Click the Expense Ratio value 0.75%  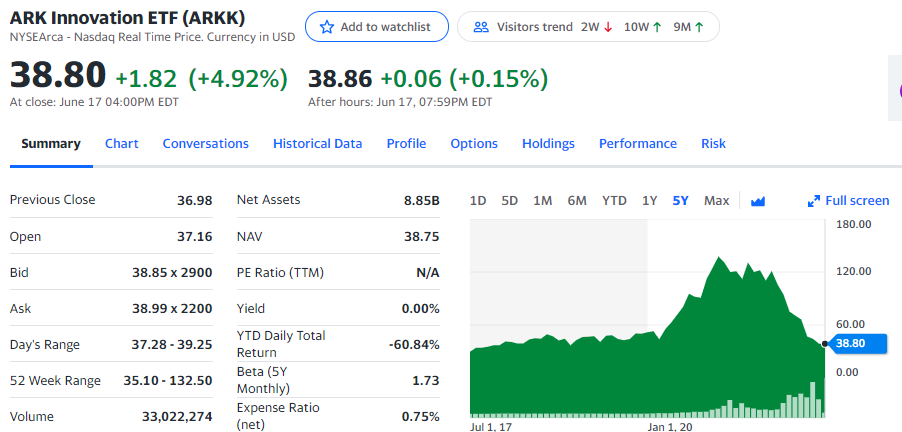click(421, 417)
